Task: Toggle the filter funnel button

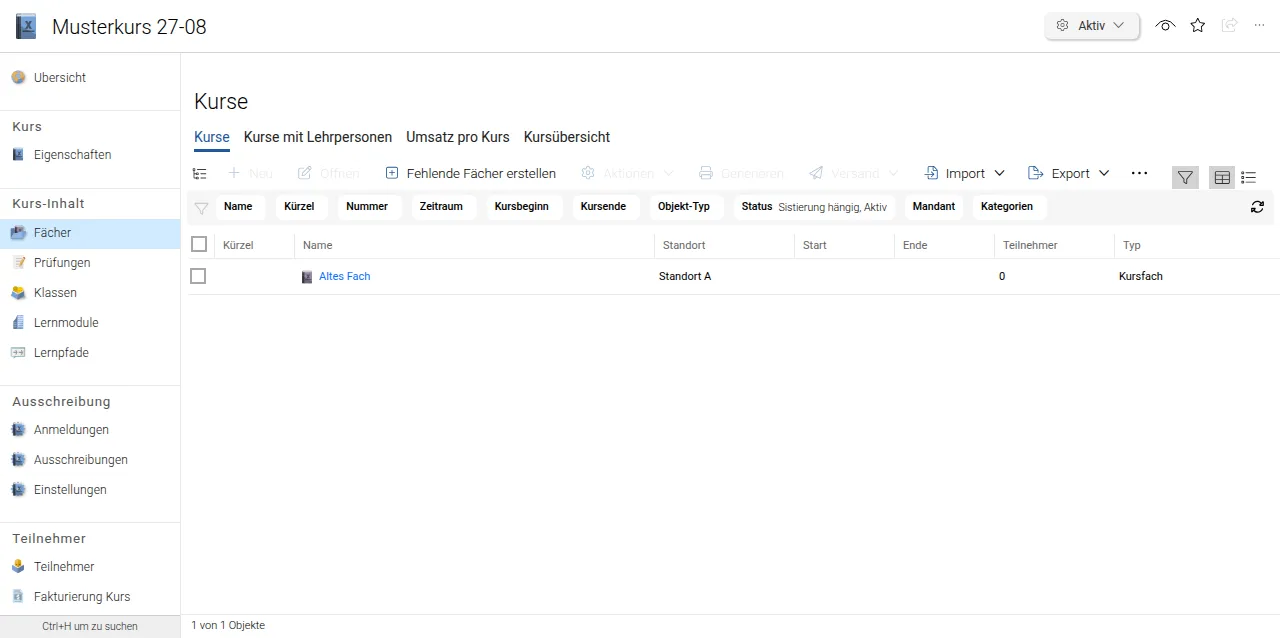Action: [x=1185, y=177]
